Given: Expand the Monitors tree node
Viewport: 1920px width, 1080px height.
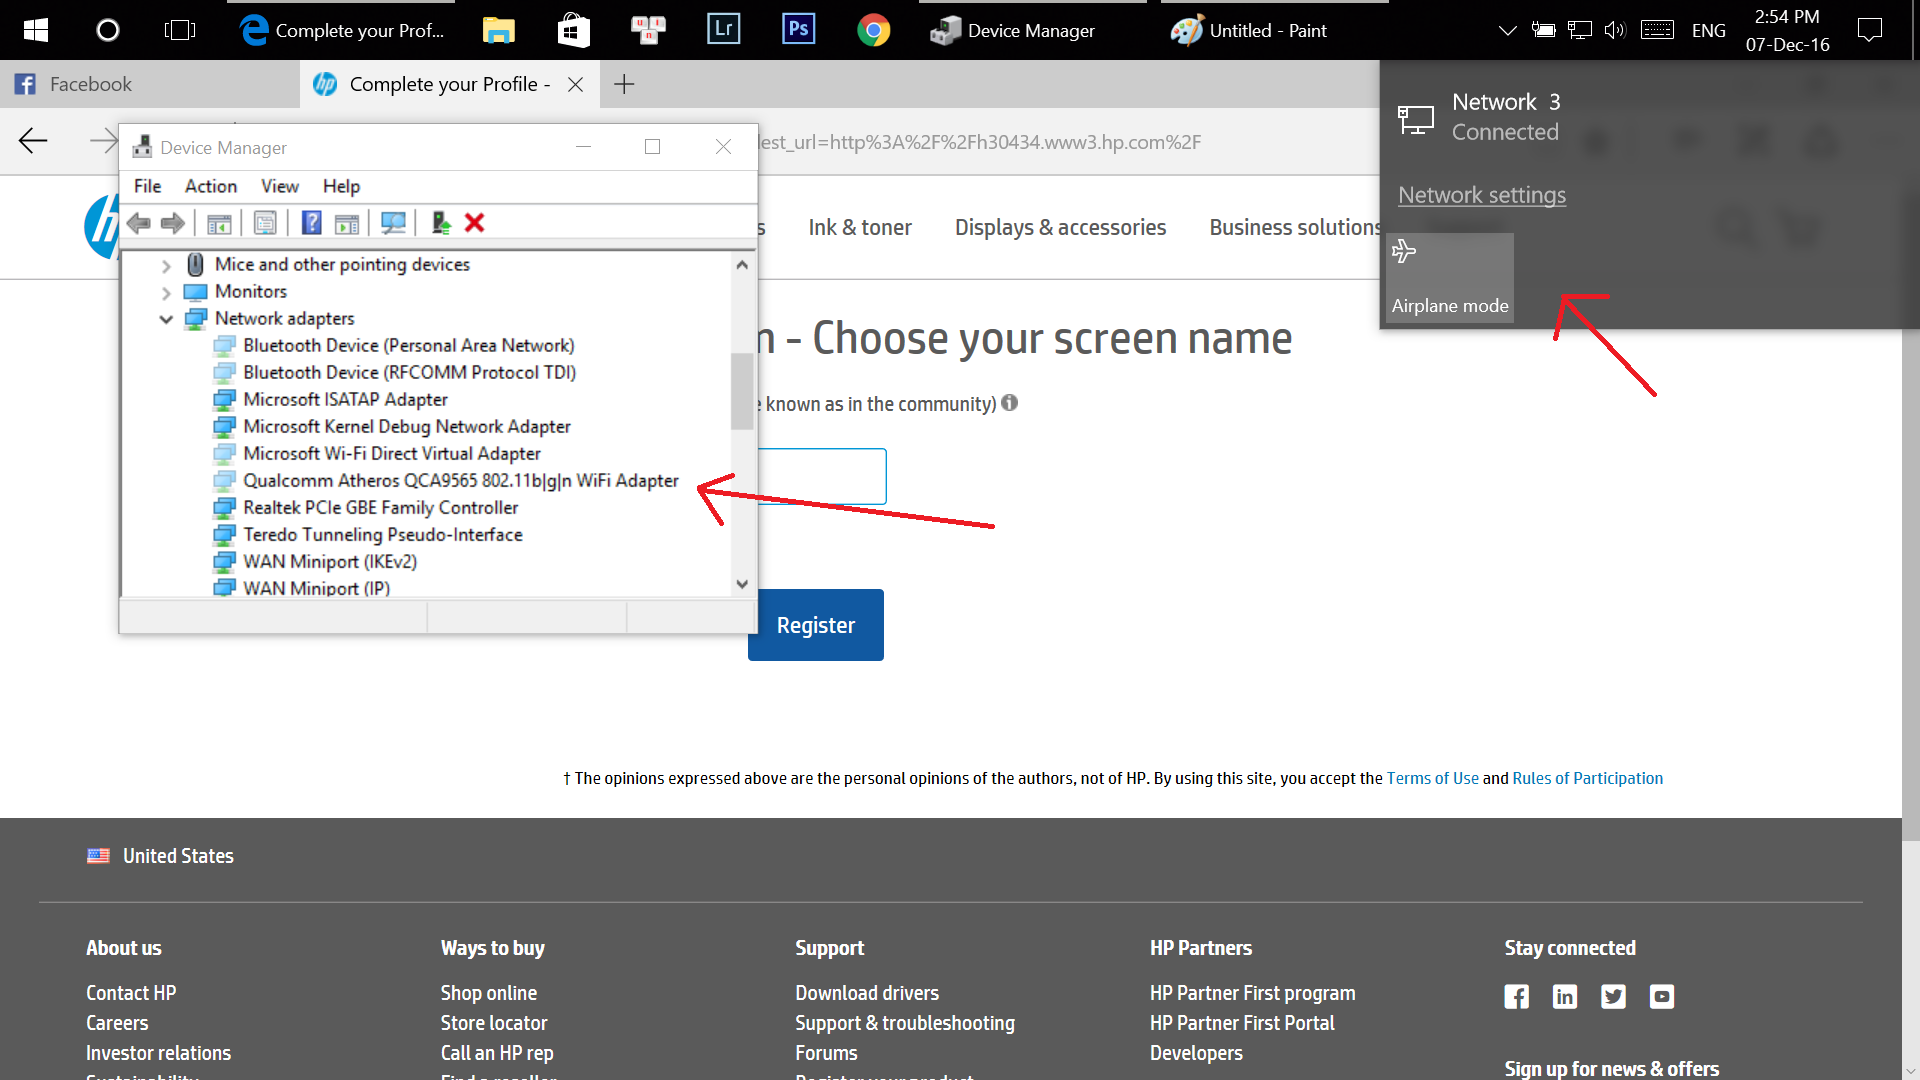Looking at the screenshot, I should 166,292.
